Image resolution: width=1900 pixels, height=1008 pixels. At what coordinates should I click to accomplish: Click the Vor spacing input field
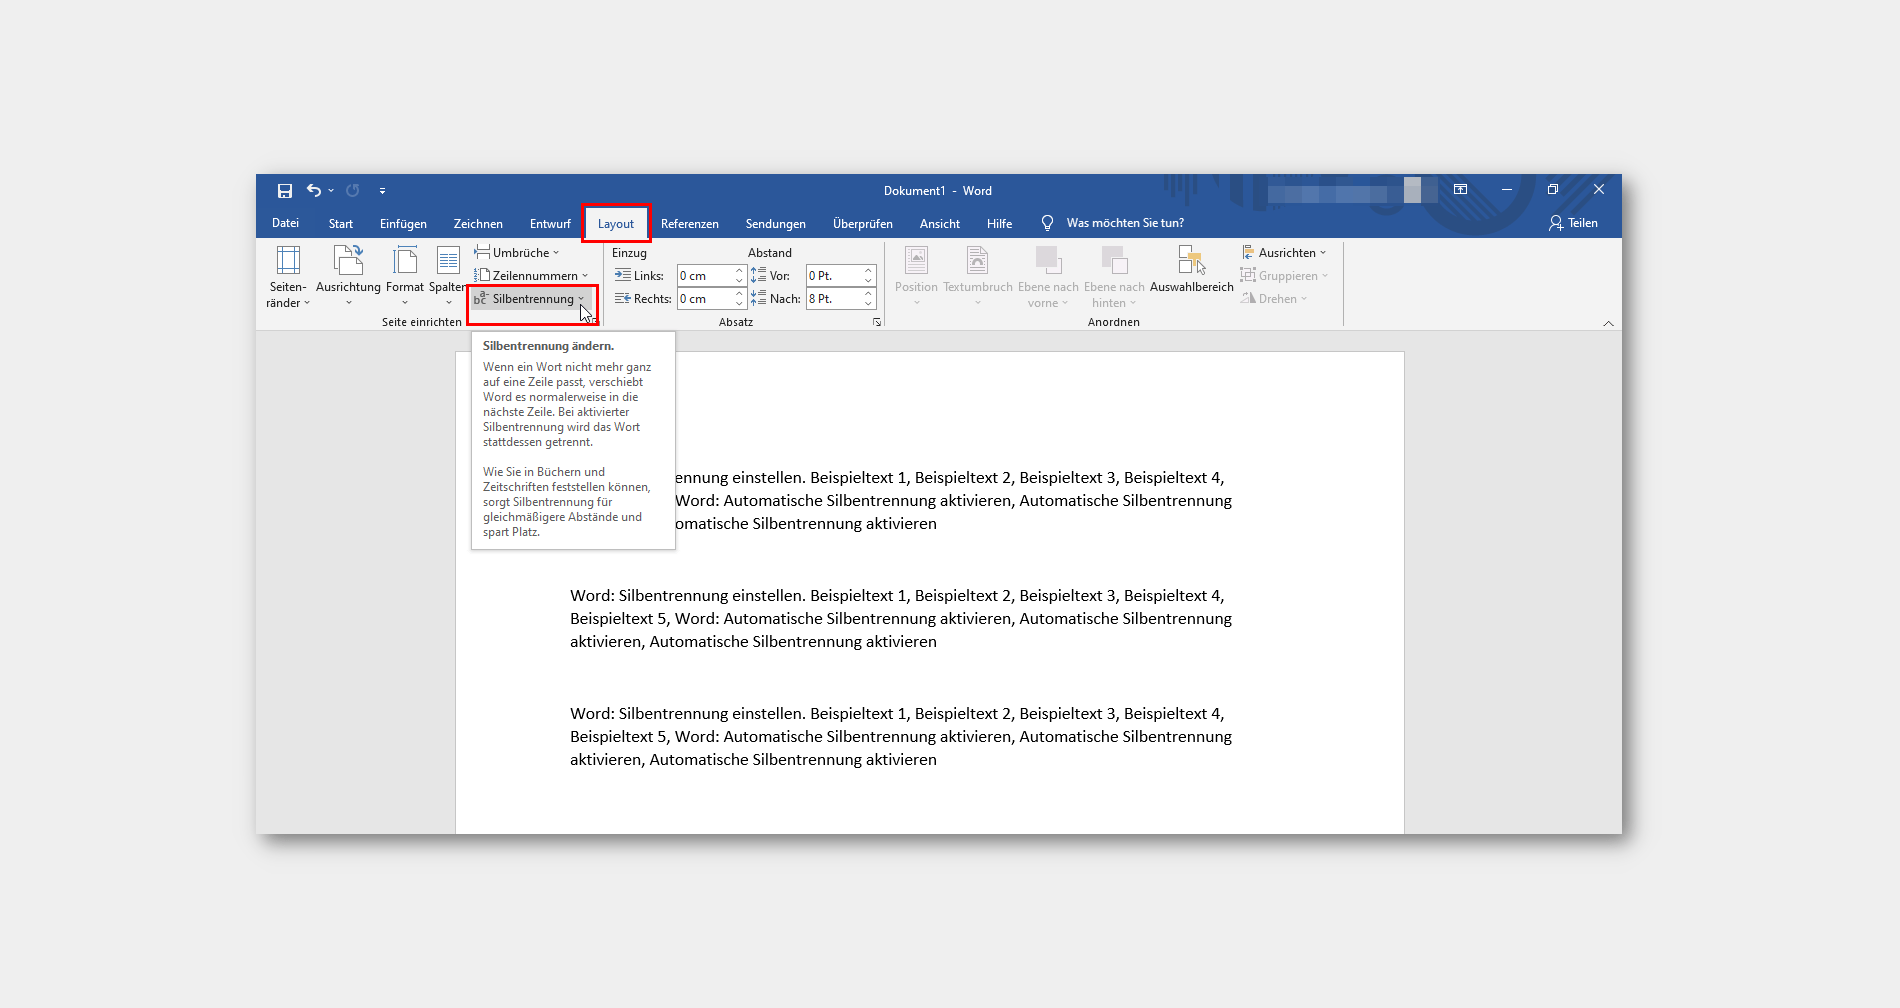pyautogui.click(x=834, y=276)
